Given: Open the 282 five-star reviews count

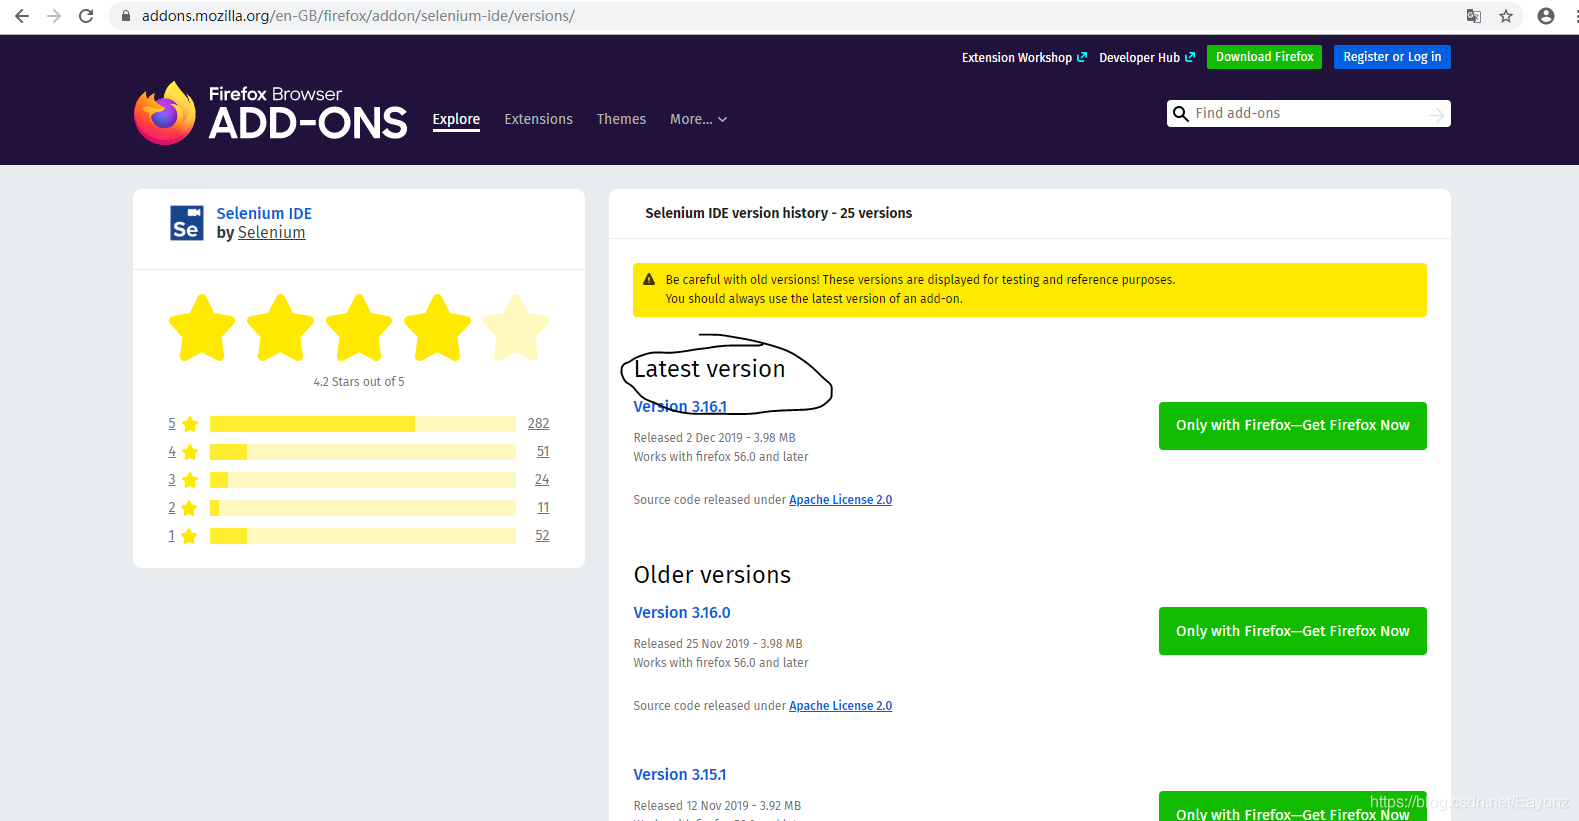Looking at the screenshot, I should pos(538,424).
